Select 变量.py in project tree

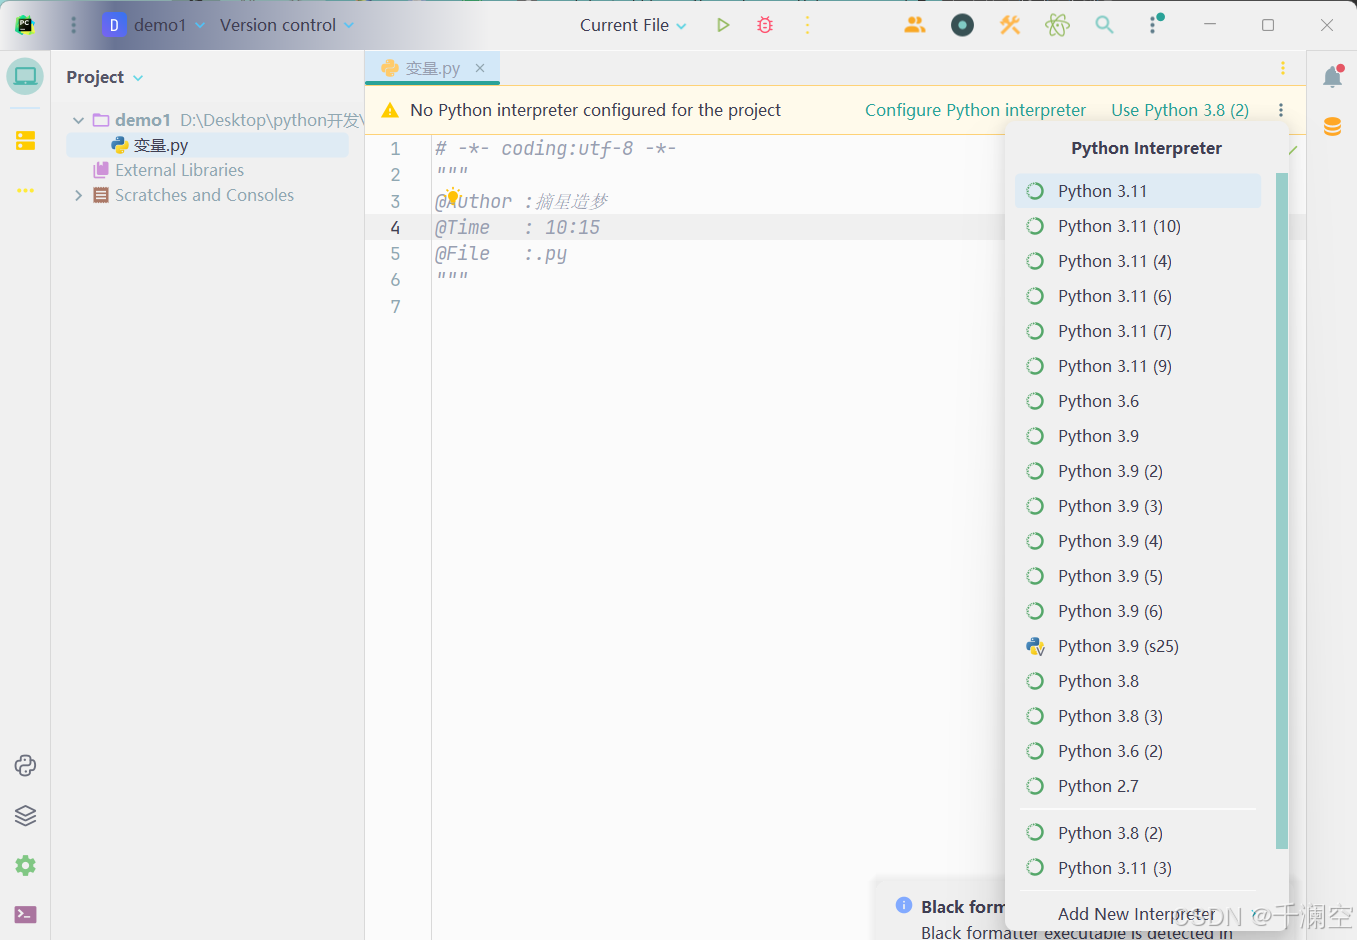pyautogui.click(x=207, y=145)
